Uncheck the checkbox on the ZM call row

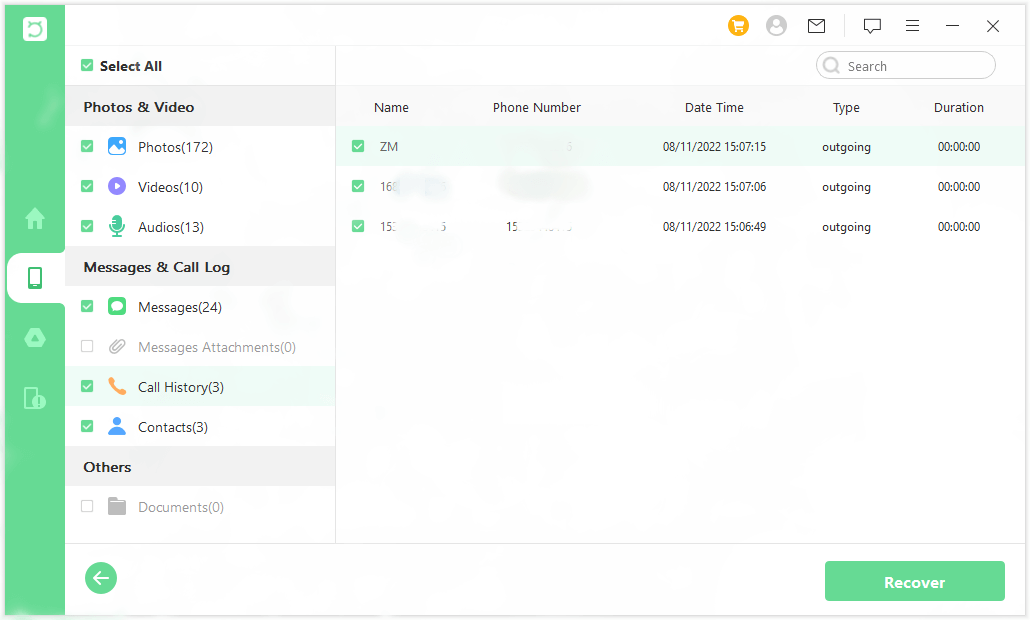pos(358,145)
